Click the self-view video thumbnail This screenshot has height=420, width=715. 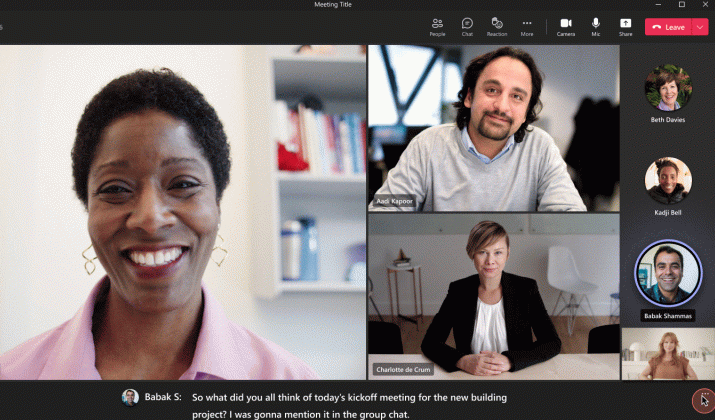(x=668, y=354)
